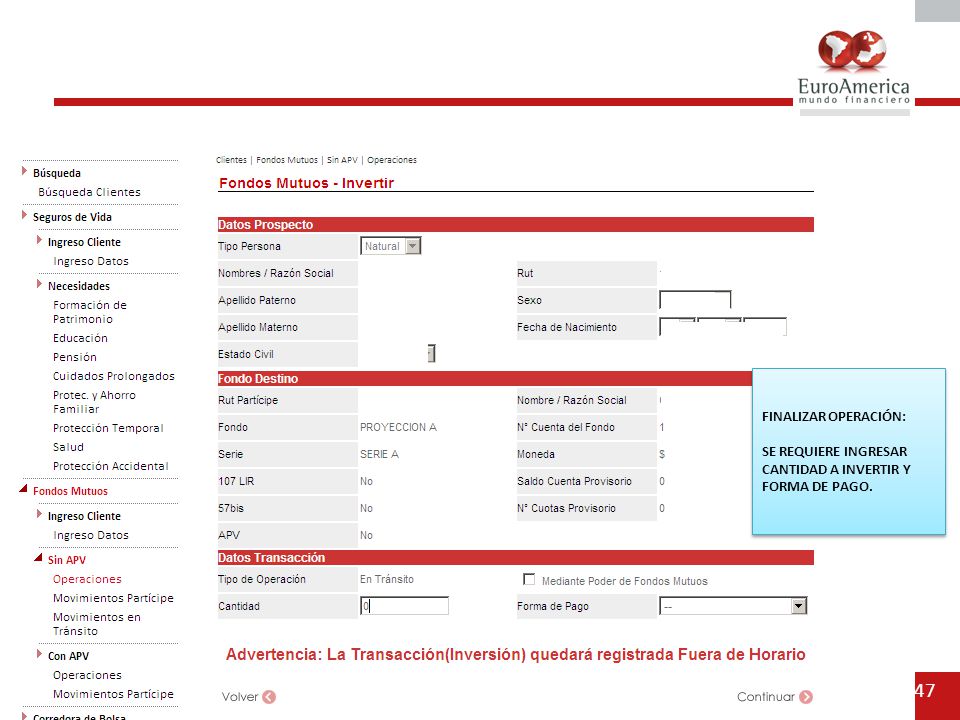Click the Fondo value PROYECCION A
Image resolution: width=960 pixels, height=720 pixels.
[x=398, y=427]
